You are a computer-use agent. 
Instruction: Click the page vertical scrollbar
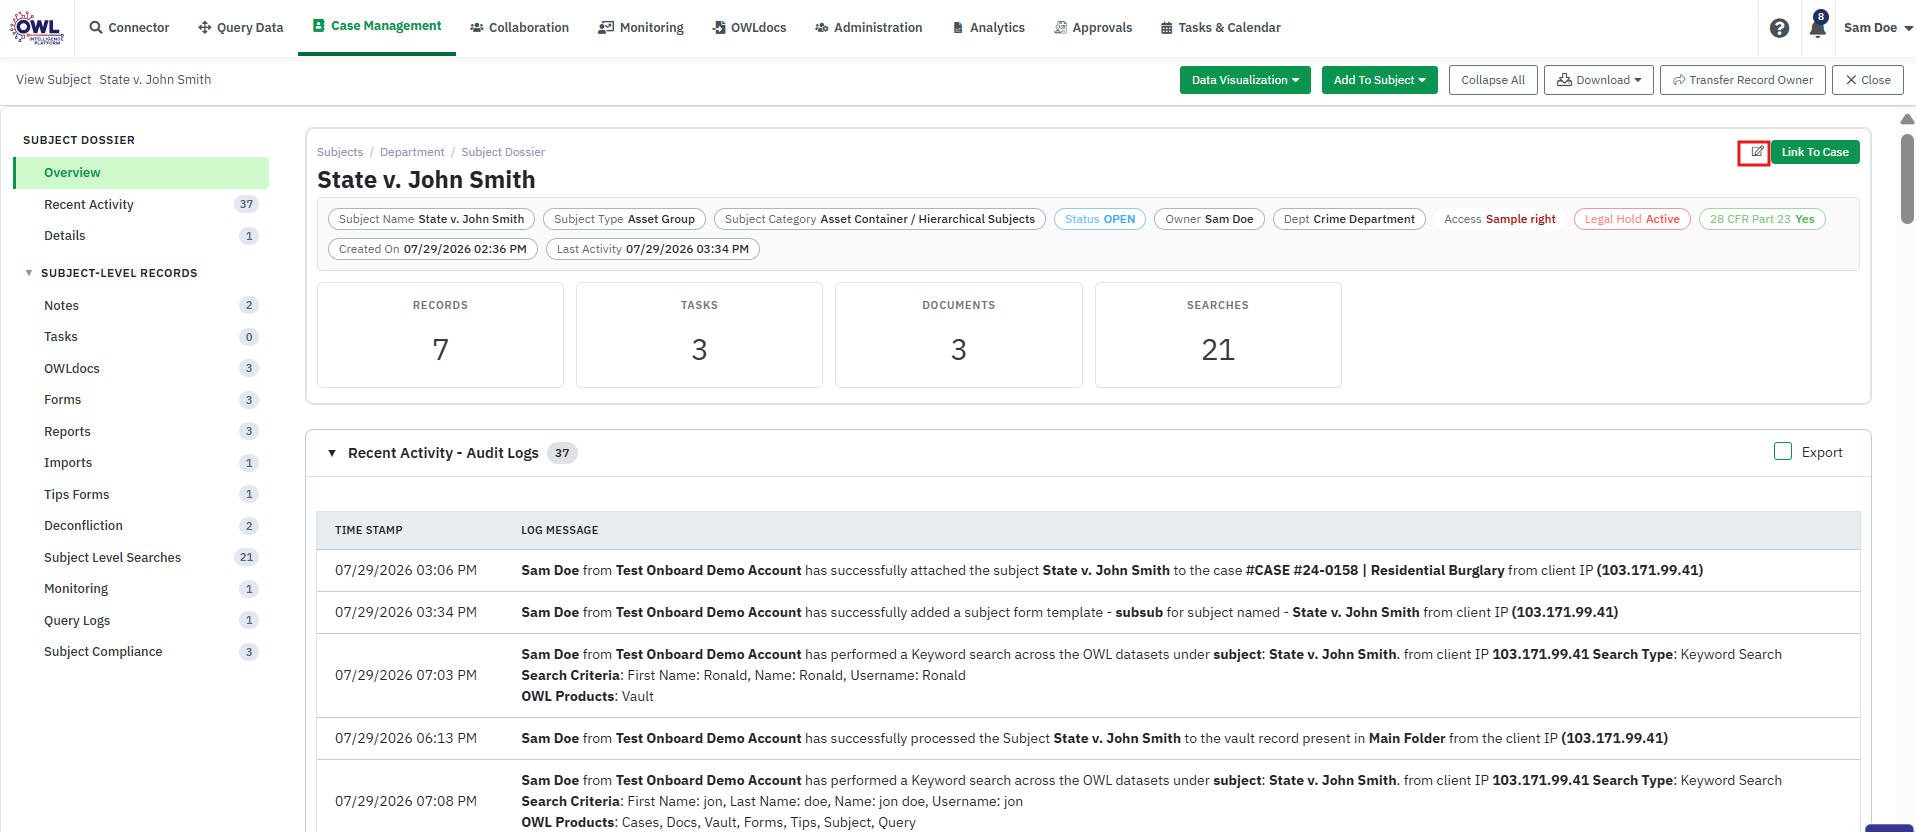pos(1907,180)
